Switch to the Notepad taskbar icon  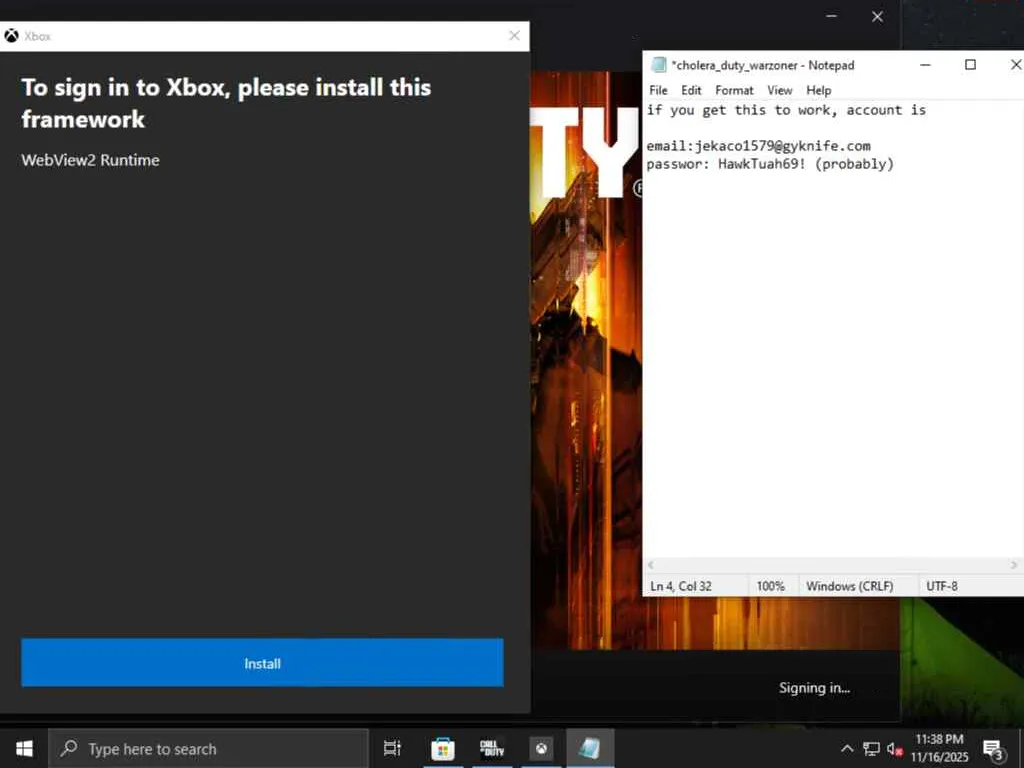590,748
